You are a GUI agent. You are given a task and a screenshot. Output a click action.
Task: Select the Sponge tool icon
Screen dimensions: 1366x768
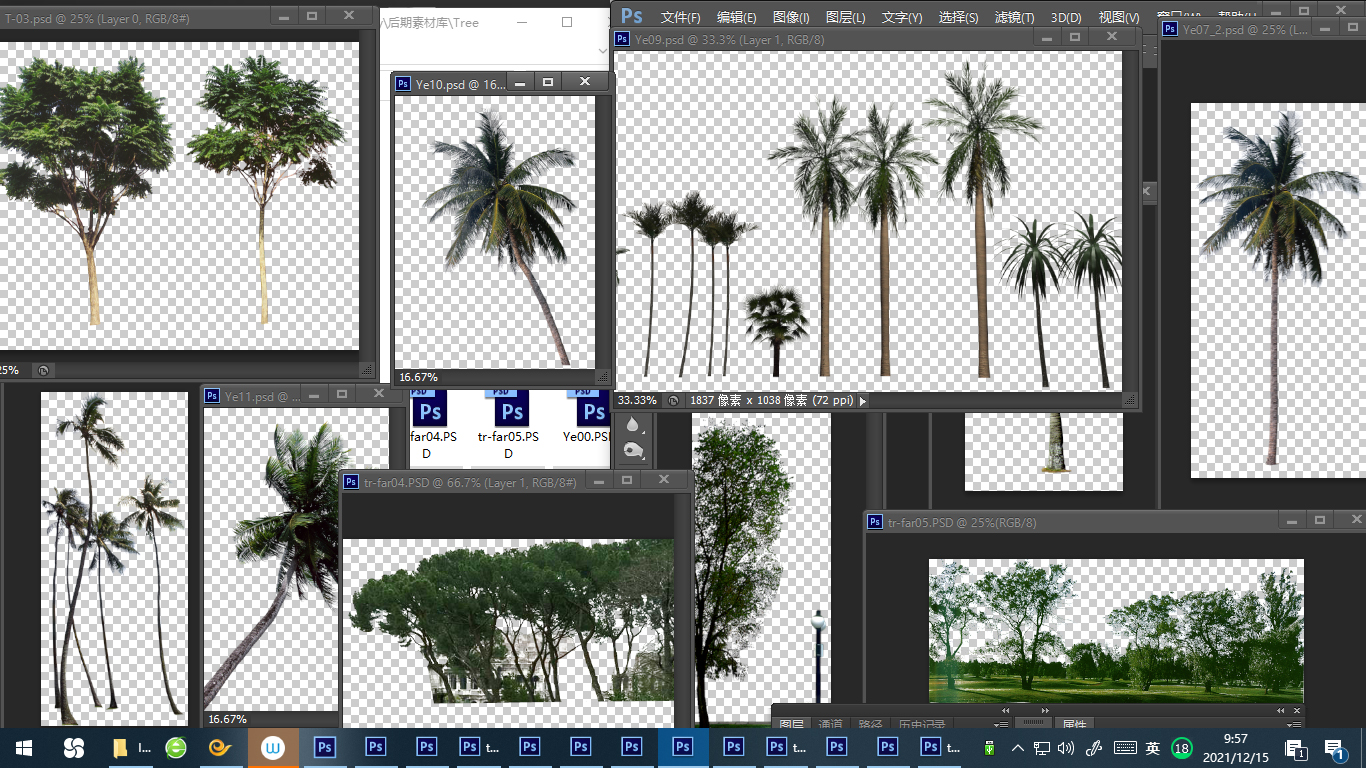pyautogui.click(x=632, y=451)
